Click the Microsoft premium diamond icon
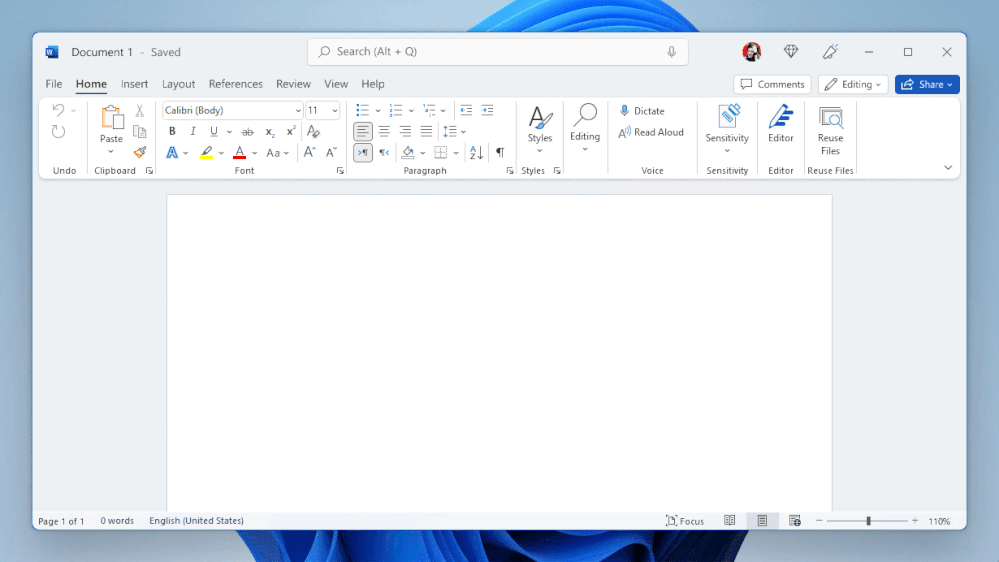 click(791, 52)
